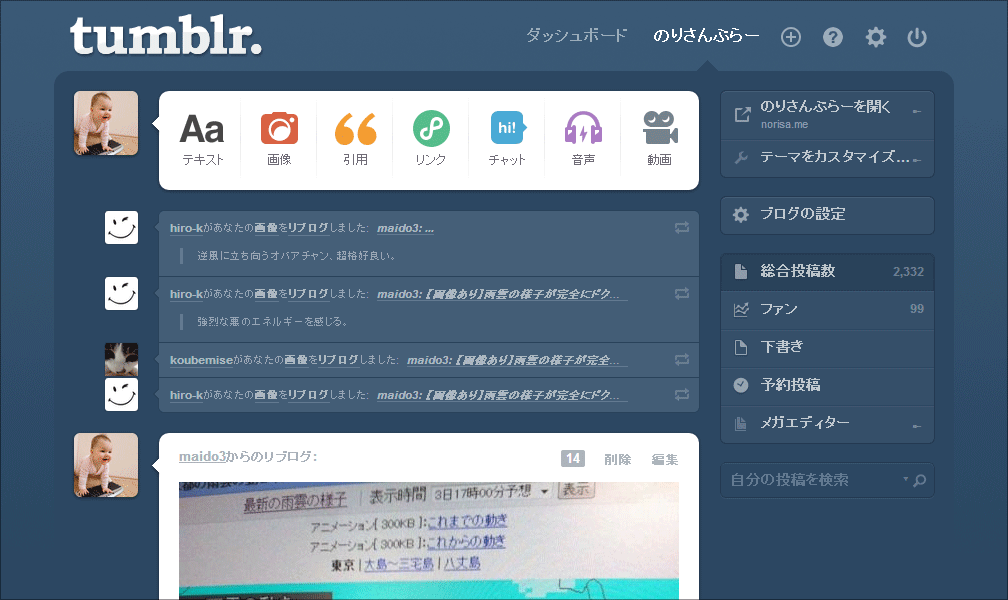Click smiley avatar on last hiro-k notification
This screenshot has width=1008, height=600.
click(x=122, y=394)
